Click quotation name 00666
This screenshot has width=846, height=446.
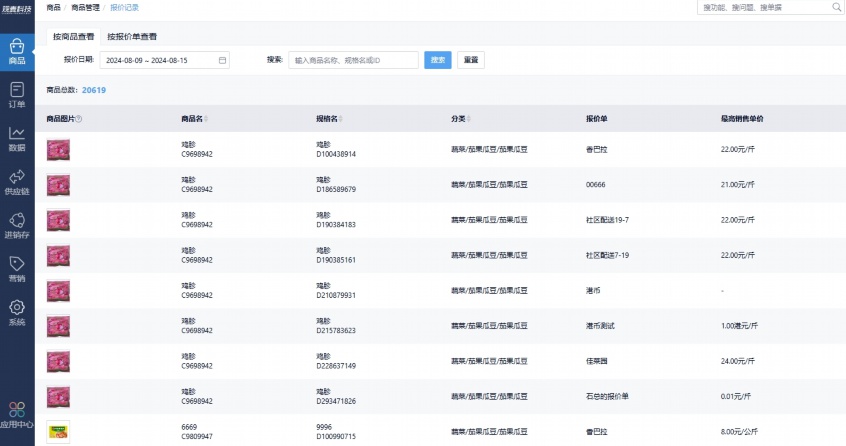pyautogui.click(x=596, y=184)
